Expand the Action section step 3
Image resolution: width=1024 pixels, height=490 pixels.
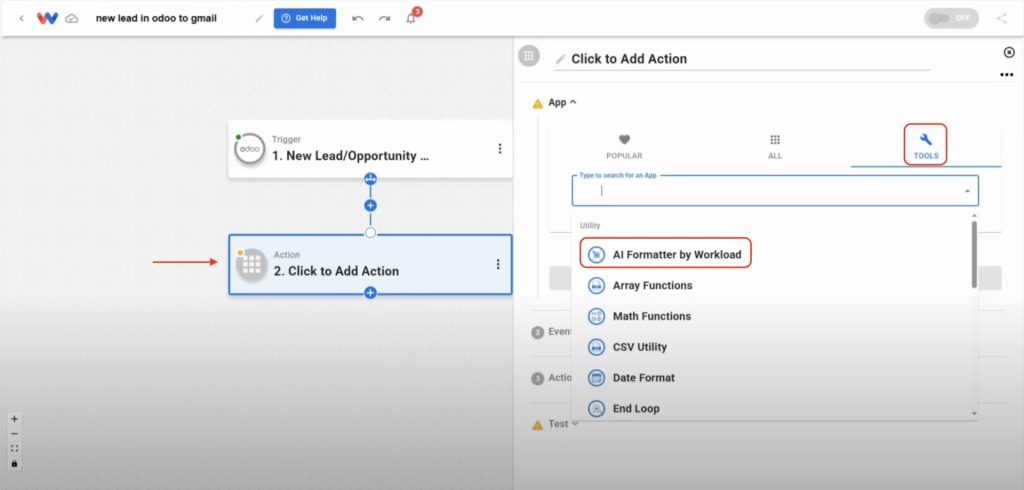pos(552,378)
